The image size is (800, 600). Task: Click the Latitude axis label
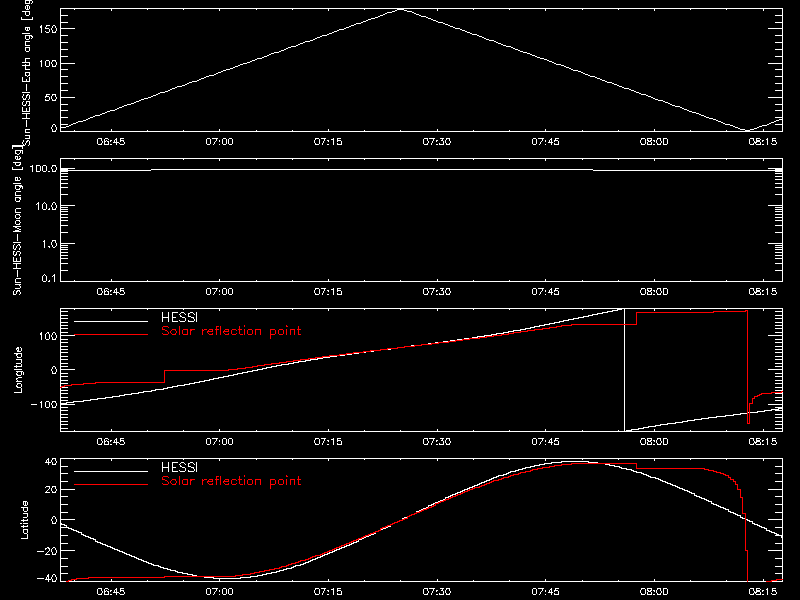point(24,520)
